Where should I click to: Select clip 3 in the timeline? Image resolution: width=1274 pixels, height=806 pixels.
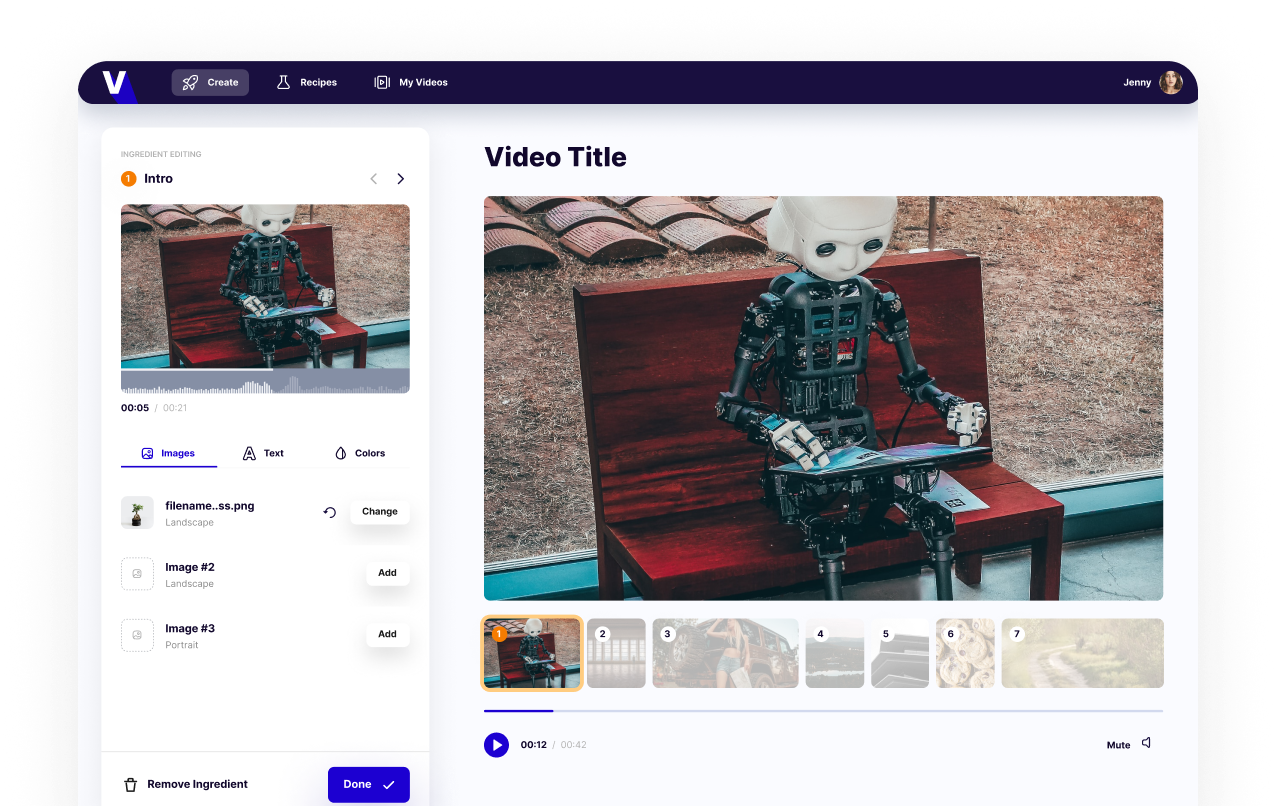[x=726, y=653]
